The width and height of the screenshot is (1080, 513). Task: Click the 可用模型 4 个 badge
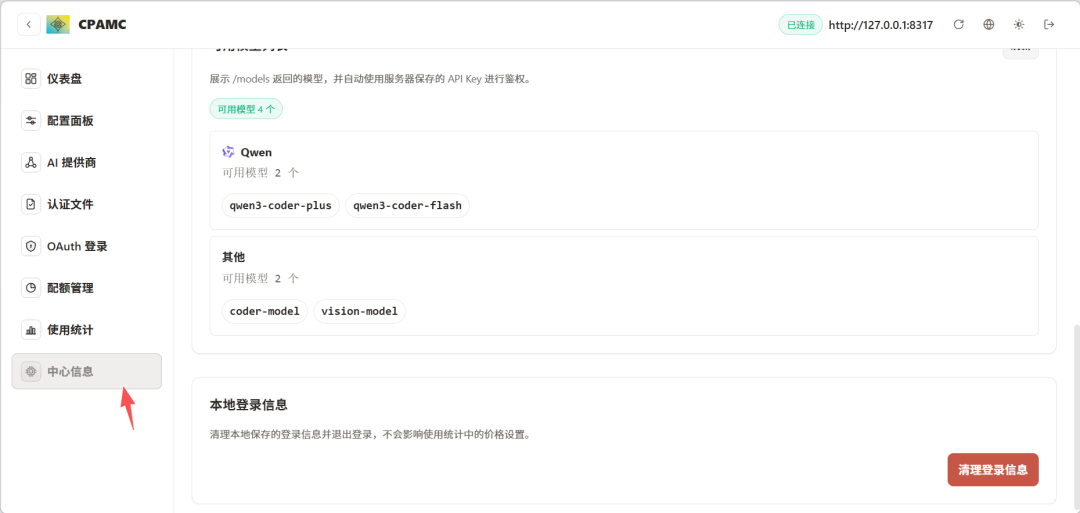tap(246, 109)
